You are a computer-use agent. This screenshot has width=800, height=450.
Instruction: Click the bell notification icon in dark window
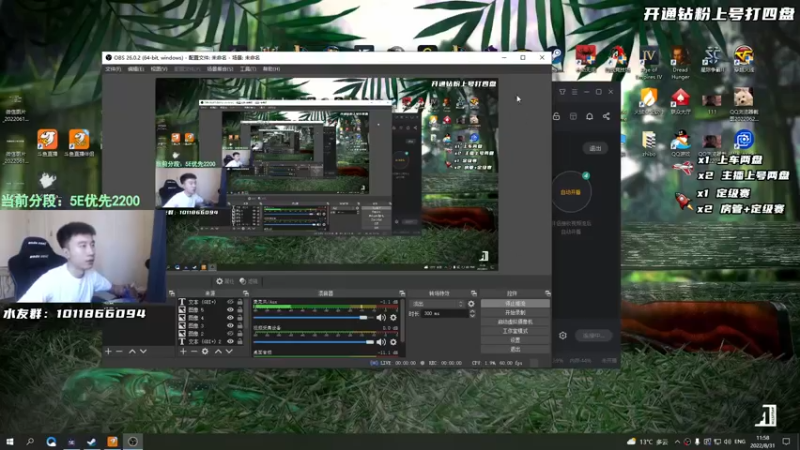(589, 116)
